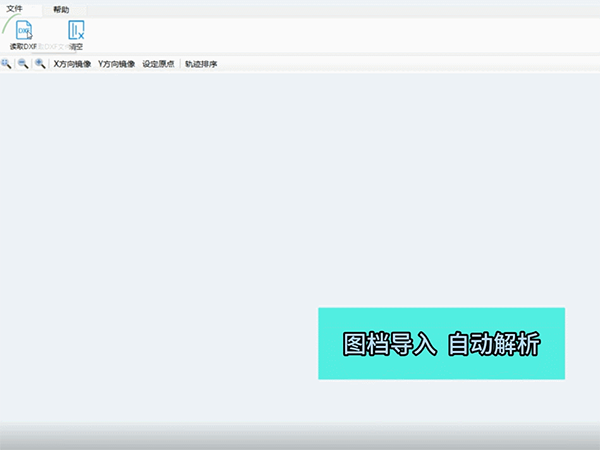Click the 清空 text label
The height and width of the screenshot is (450, 600).
76,46
